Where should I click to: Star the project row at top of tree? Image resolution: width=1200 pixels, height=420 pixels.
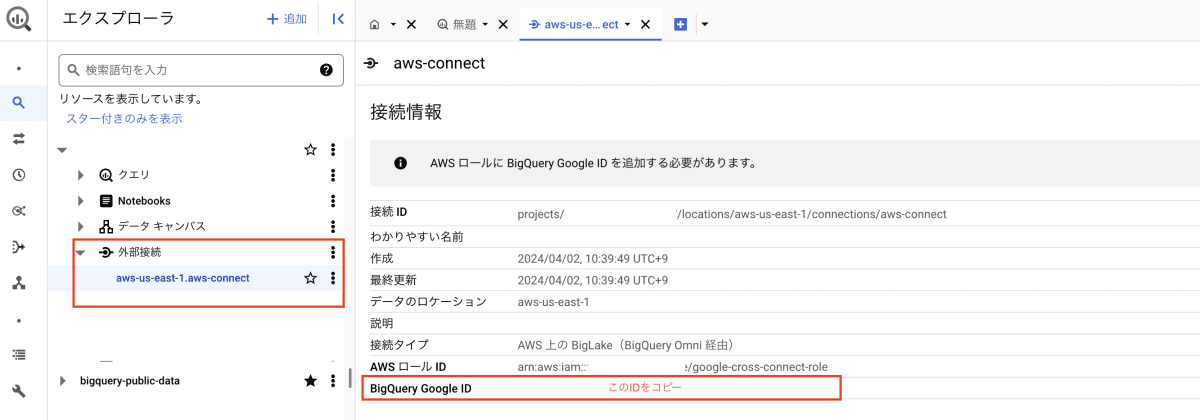pyautogui.click(x=310, y=149)
